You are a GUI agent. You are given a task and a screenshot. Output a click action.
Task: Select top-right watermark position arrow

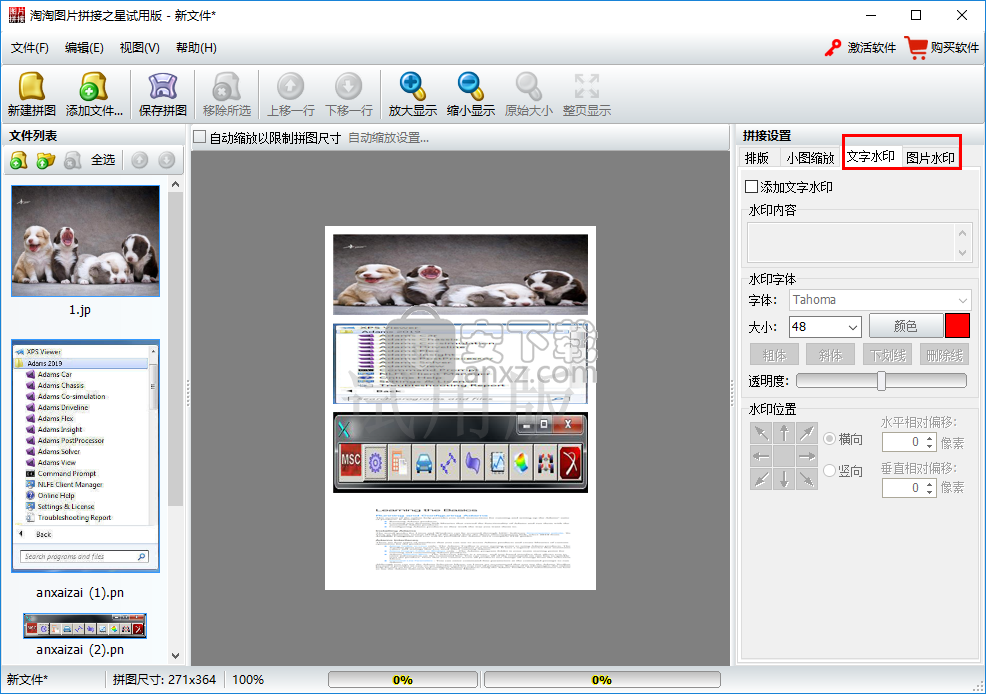click(x=807, y=433)
